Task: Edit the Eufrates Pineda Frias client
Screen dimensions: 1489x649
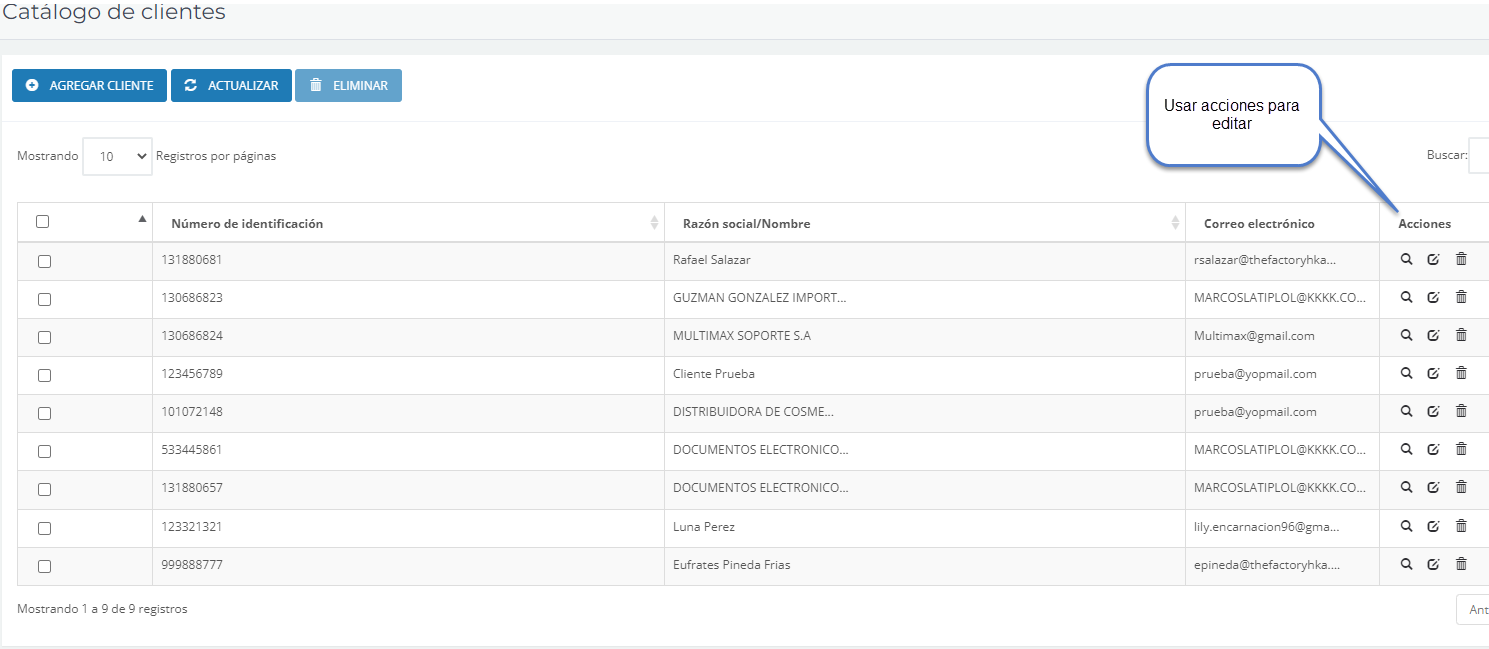Action: [1433, 565]
